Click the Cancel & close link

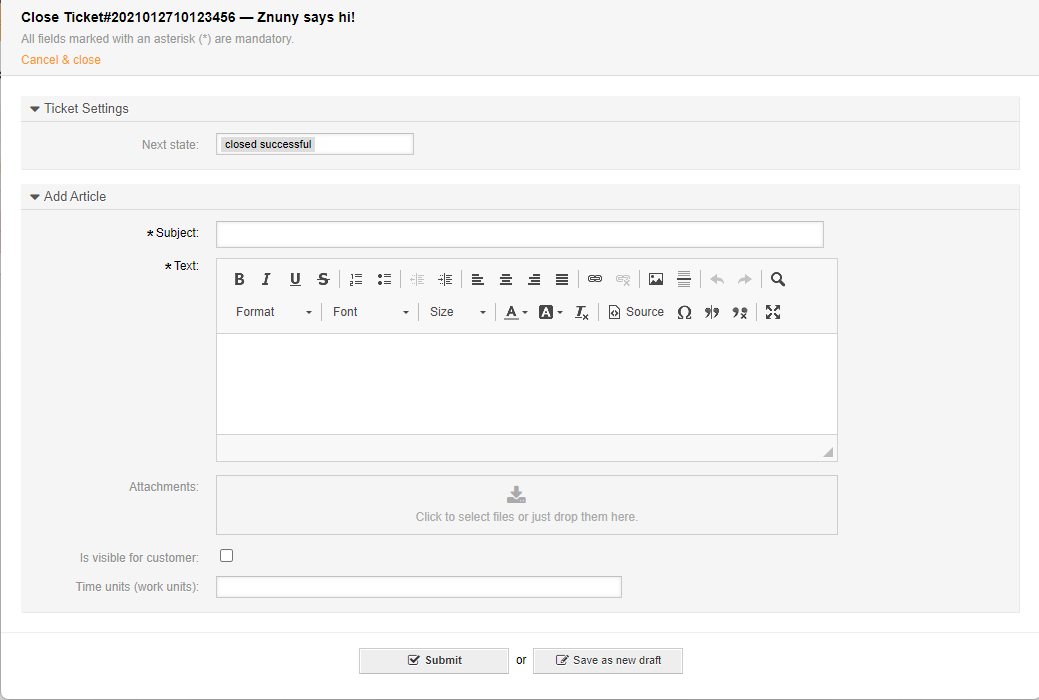[x=61, y=60]
